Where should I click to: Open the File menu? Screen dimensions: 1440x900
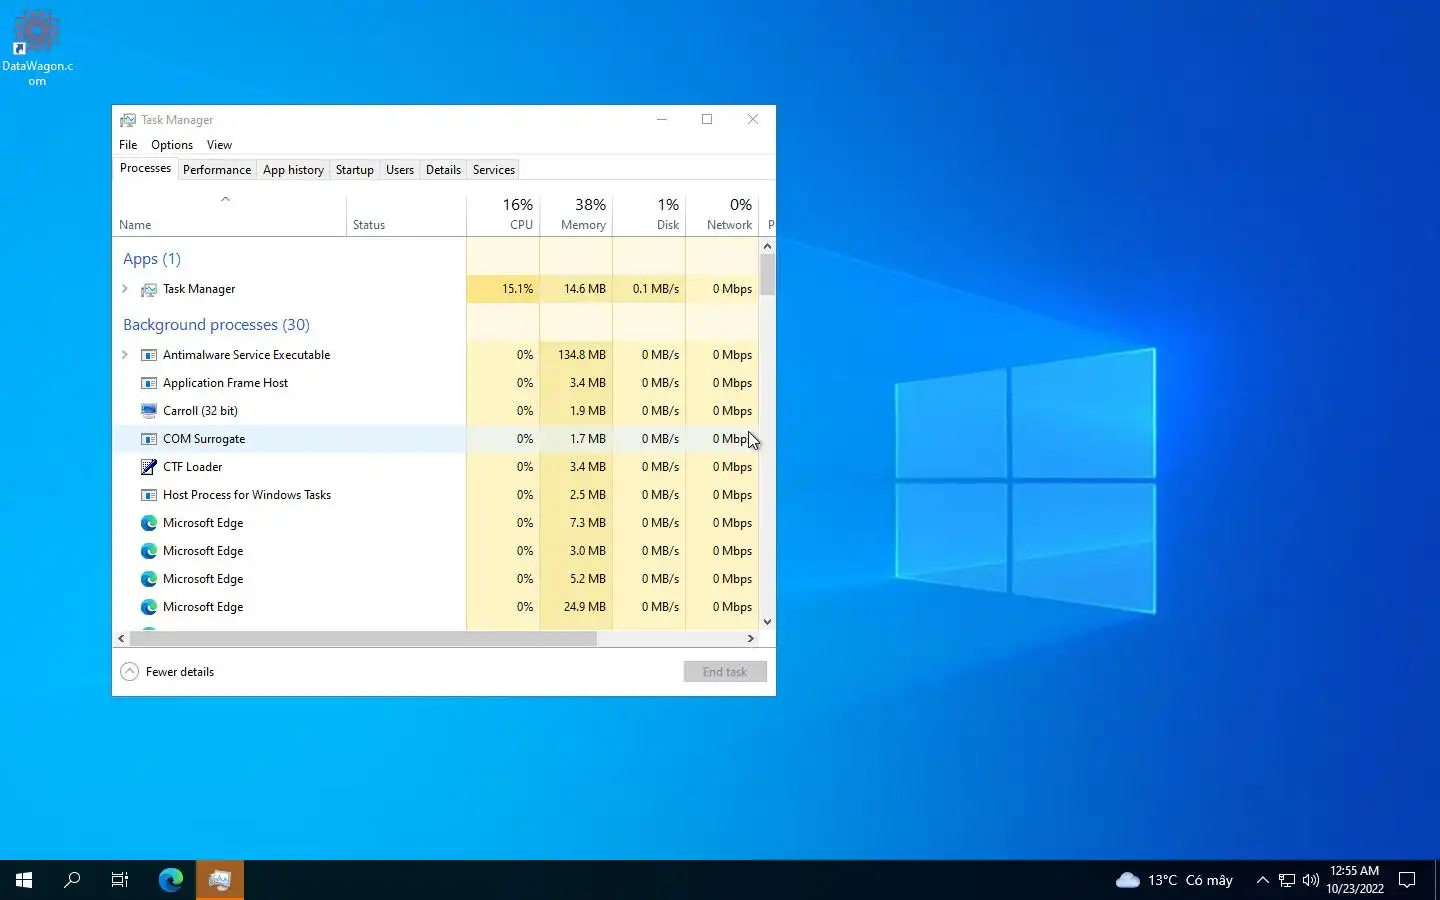pyautogui.click(x=128, y=145)
